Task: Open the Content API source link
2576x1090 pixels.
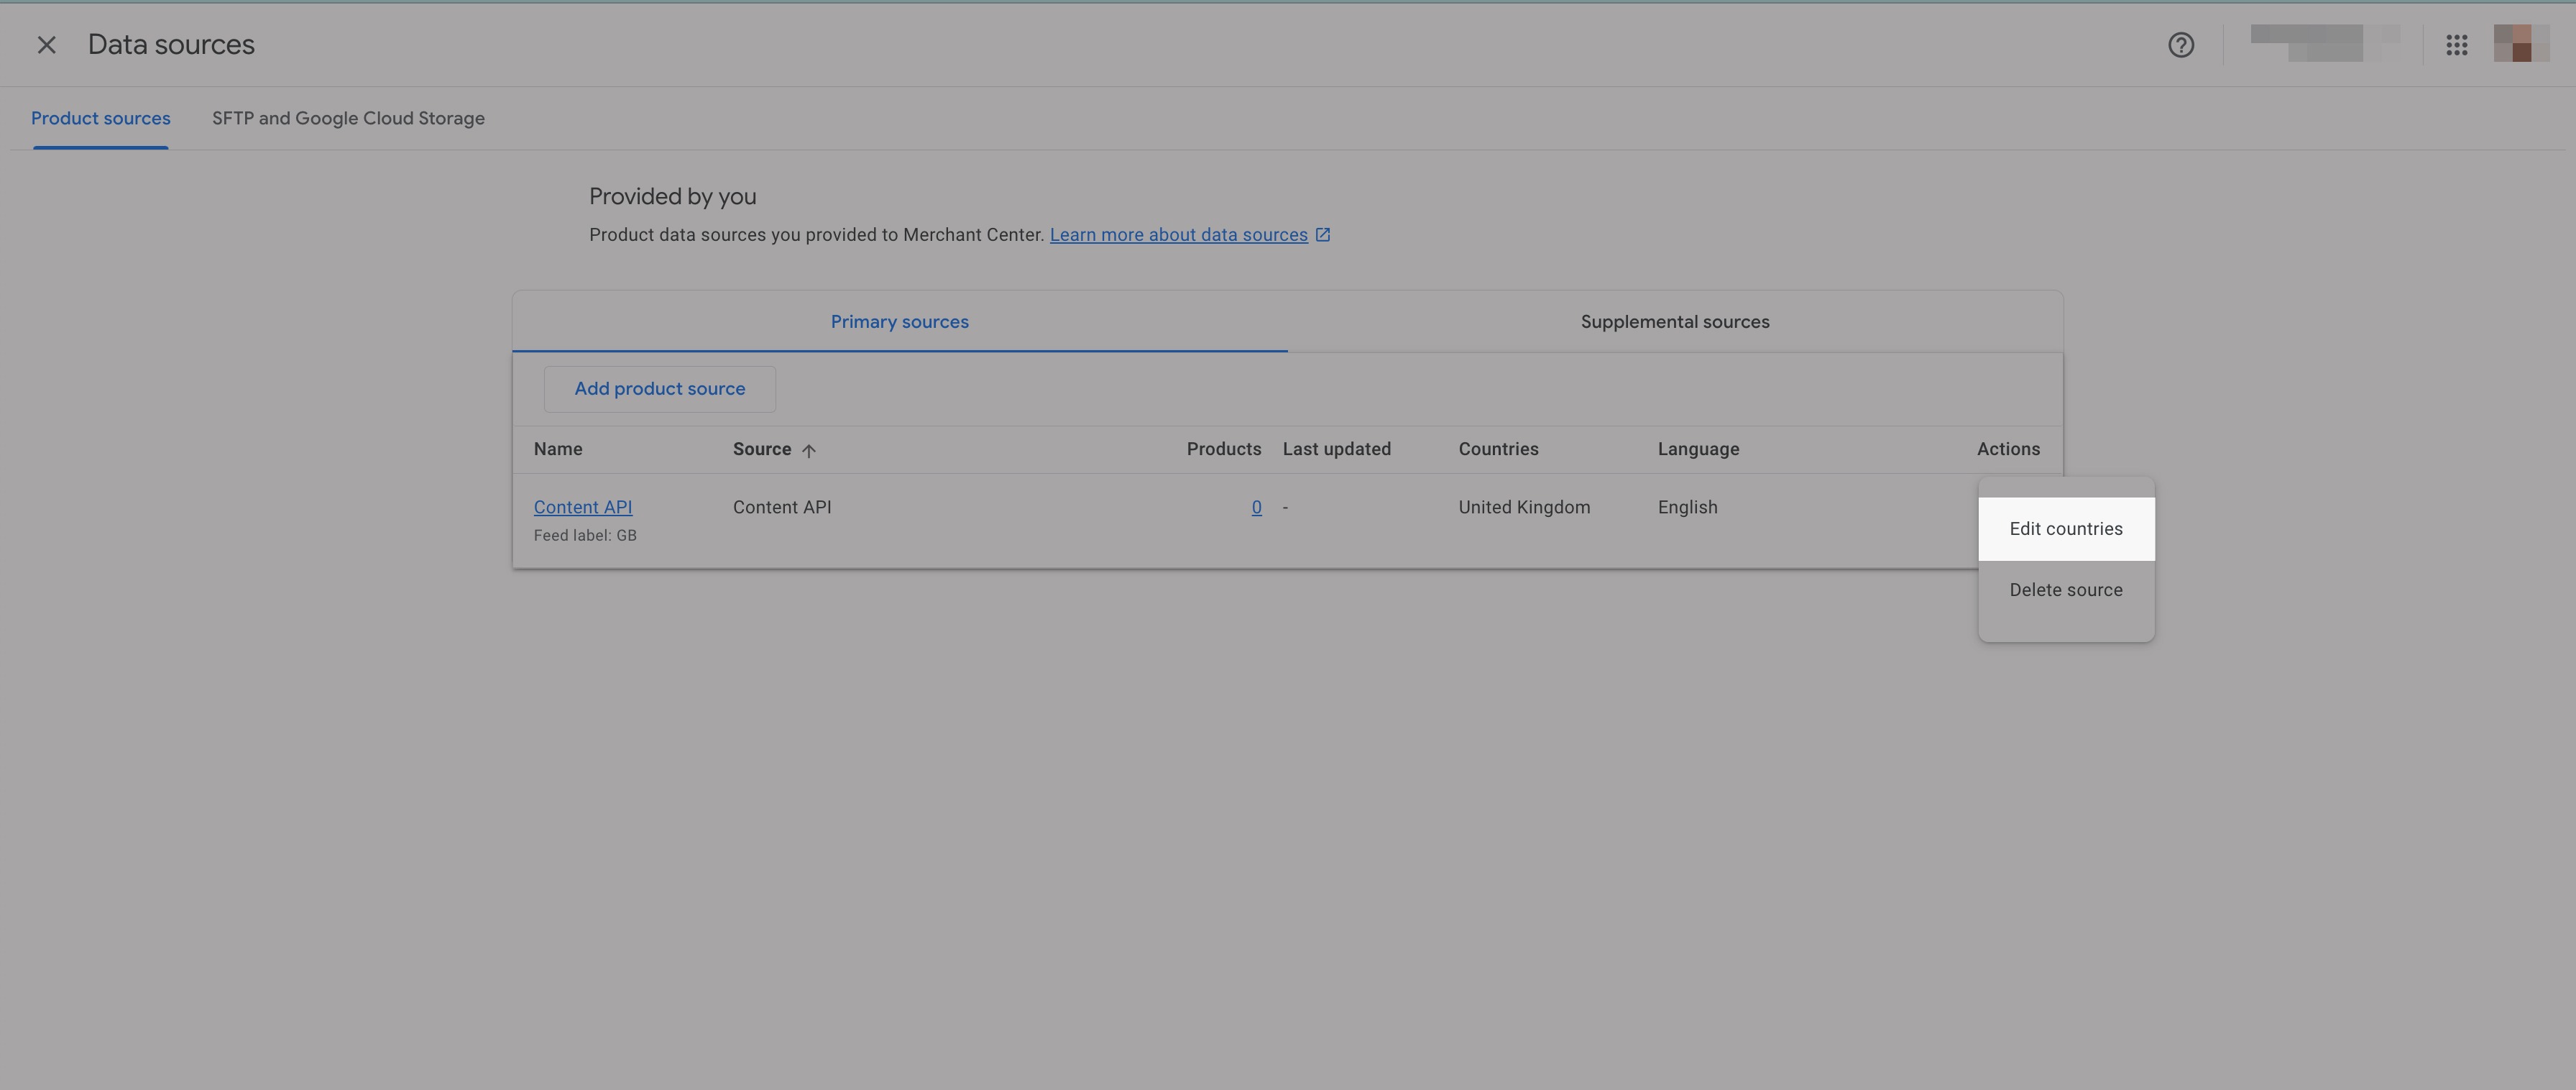Action: point(583,508)
